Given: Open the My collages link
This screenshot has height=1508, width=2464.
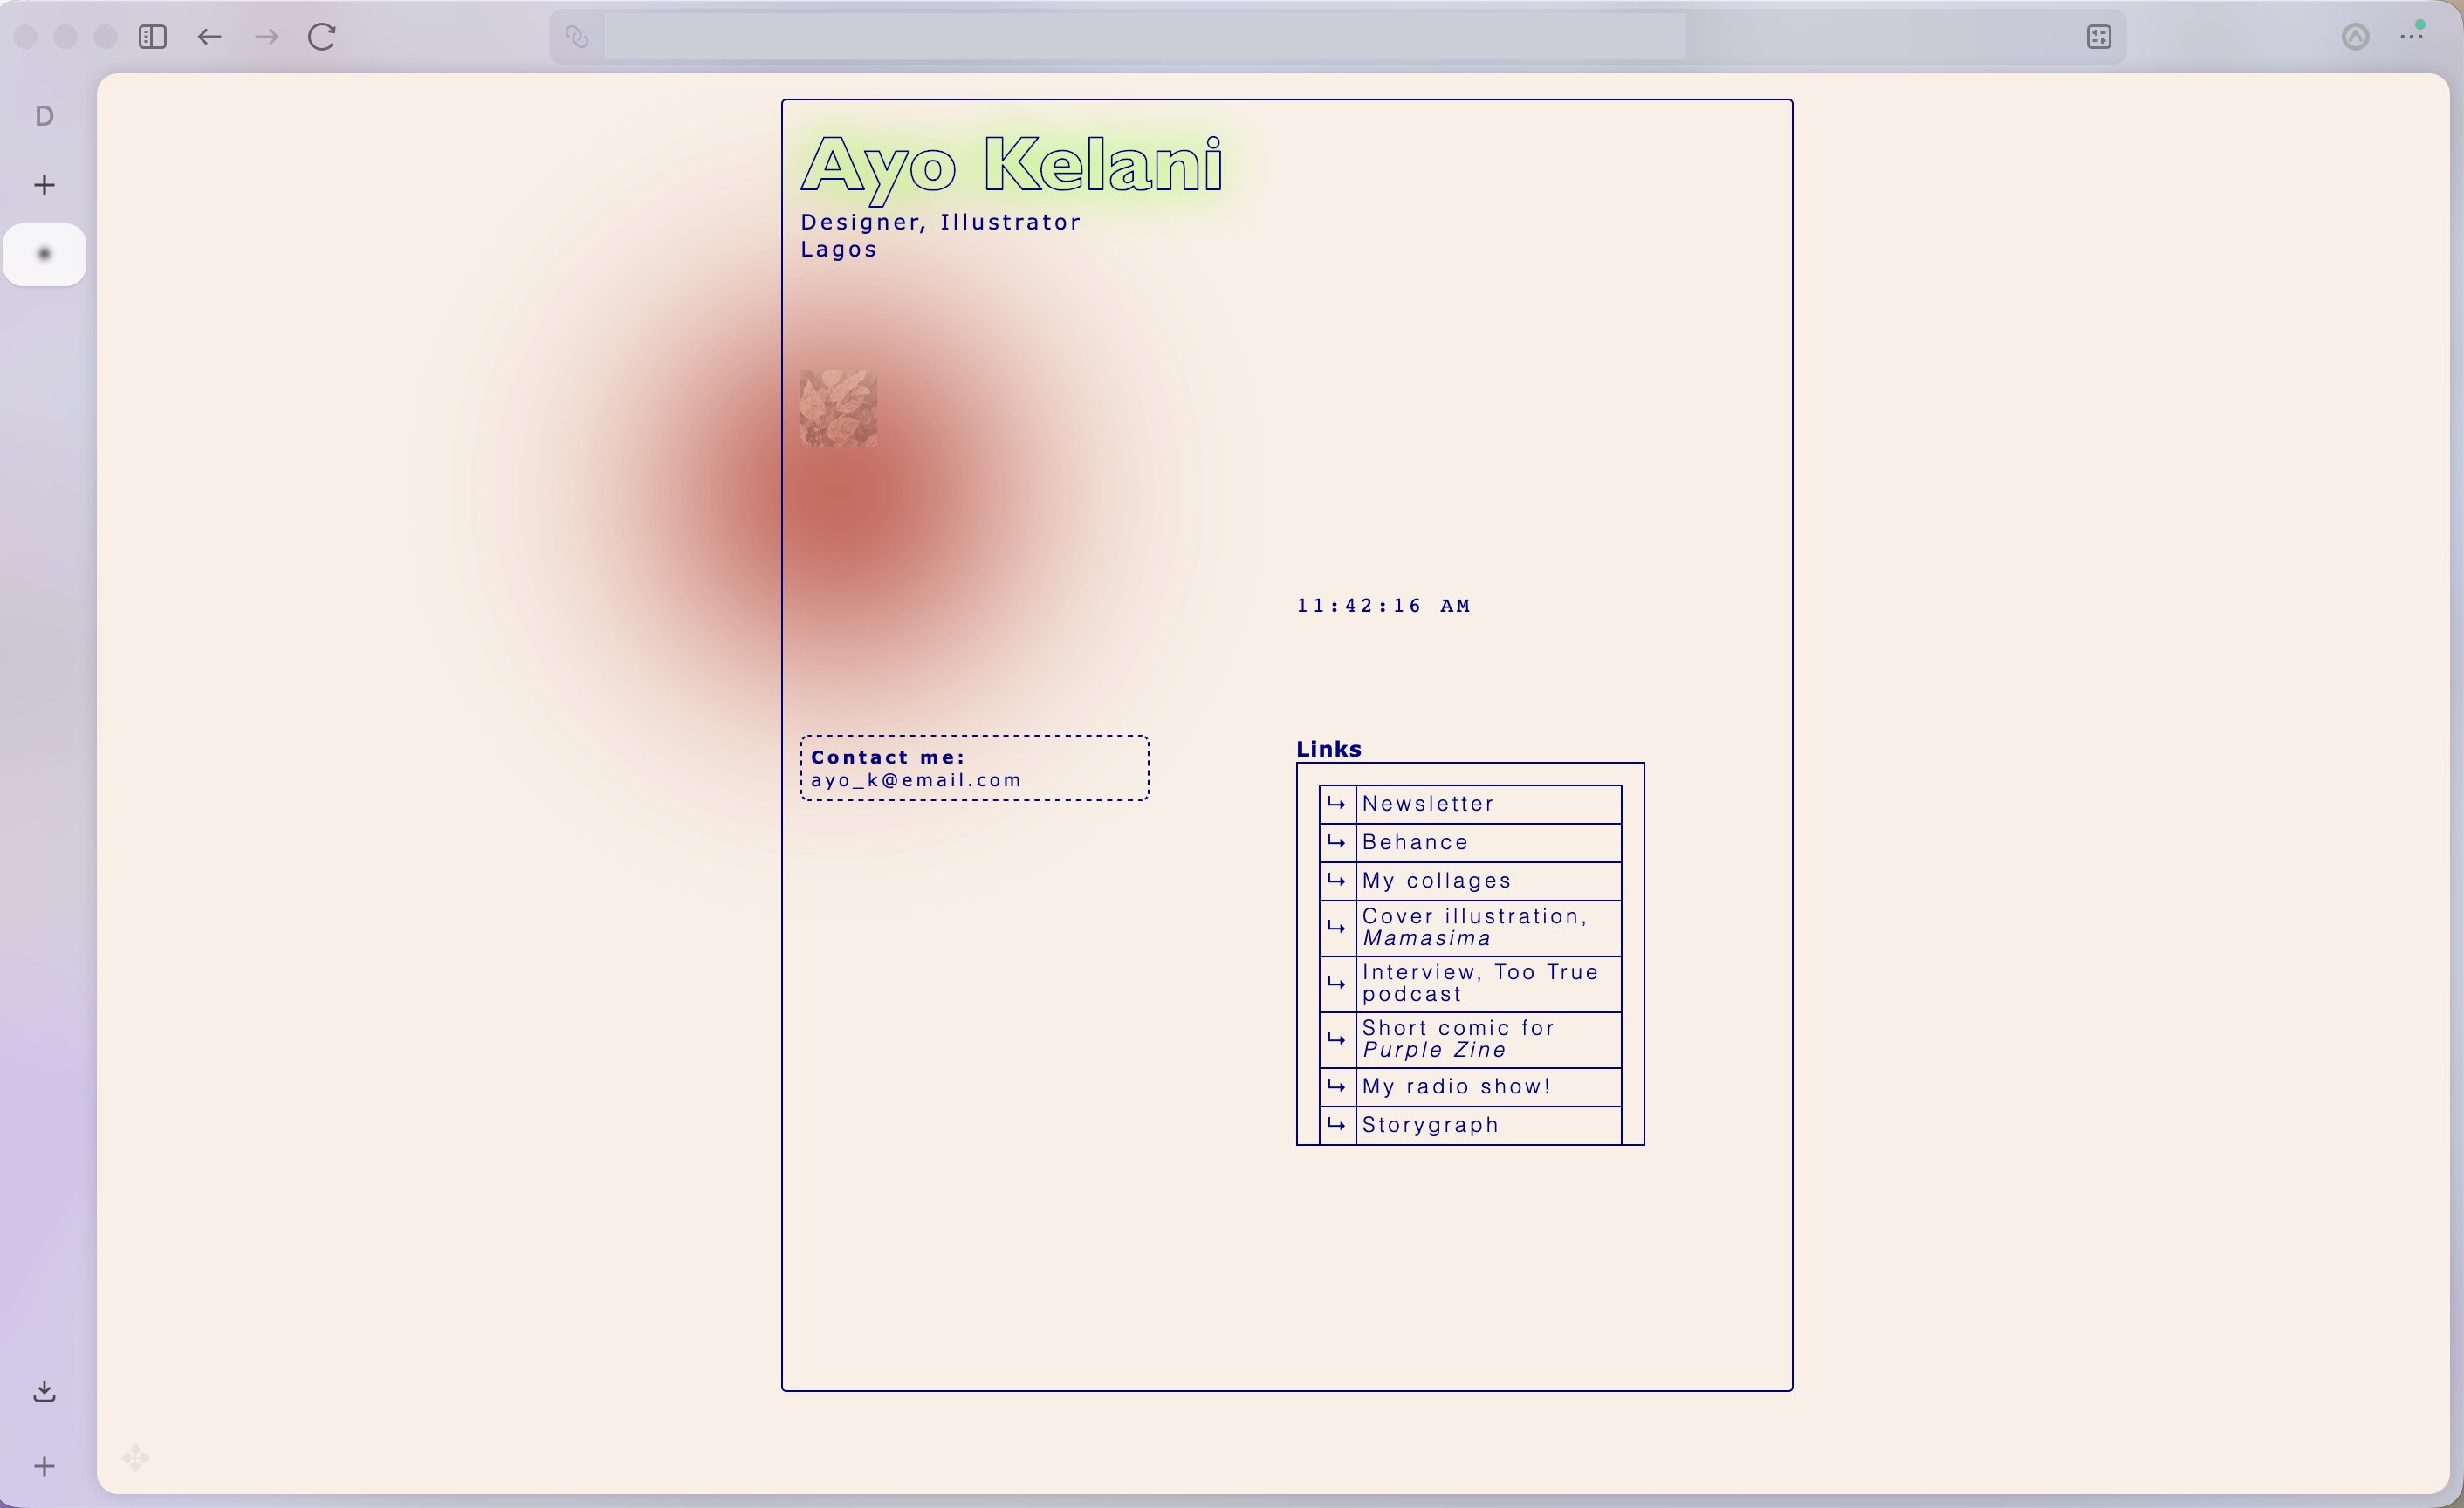Looking at the screenshot, I should pos(1436,881).
